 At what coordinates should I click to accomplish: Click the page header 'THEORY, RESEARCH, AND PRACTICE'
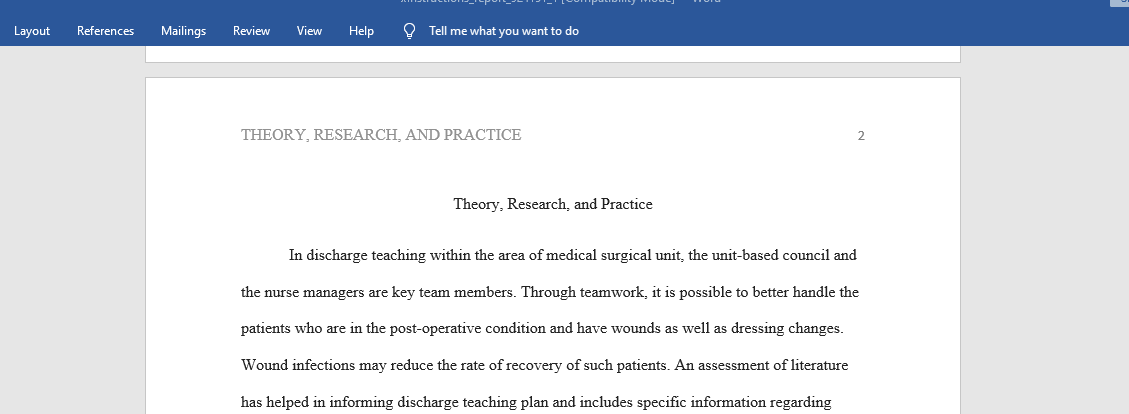(x=381, y=135)
